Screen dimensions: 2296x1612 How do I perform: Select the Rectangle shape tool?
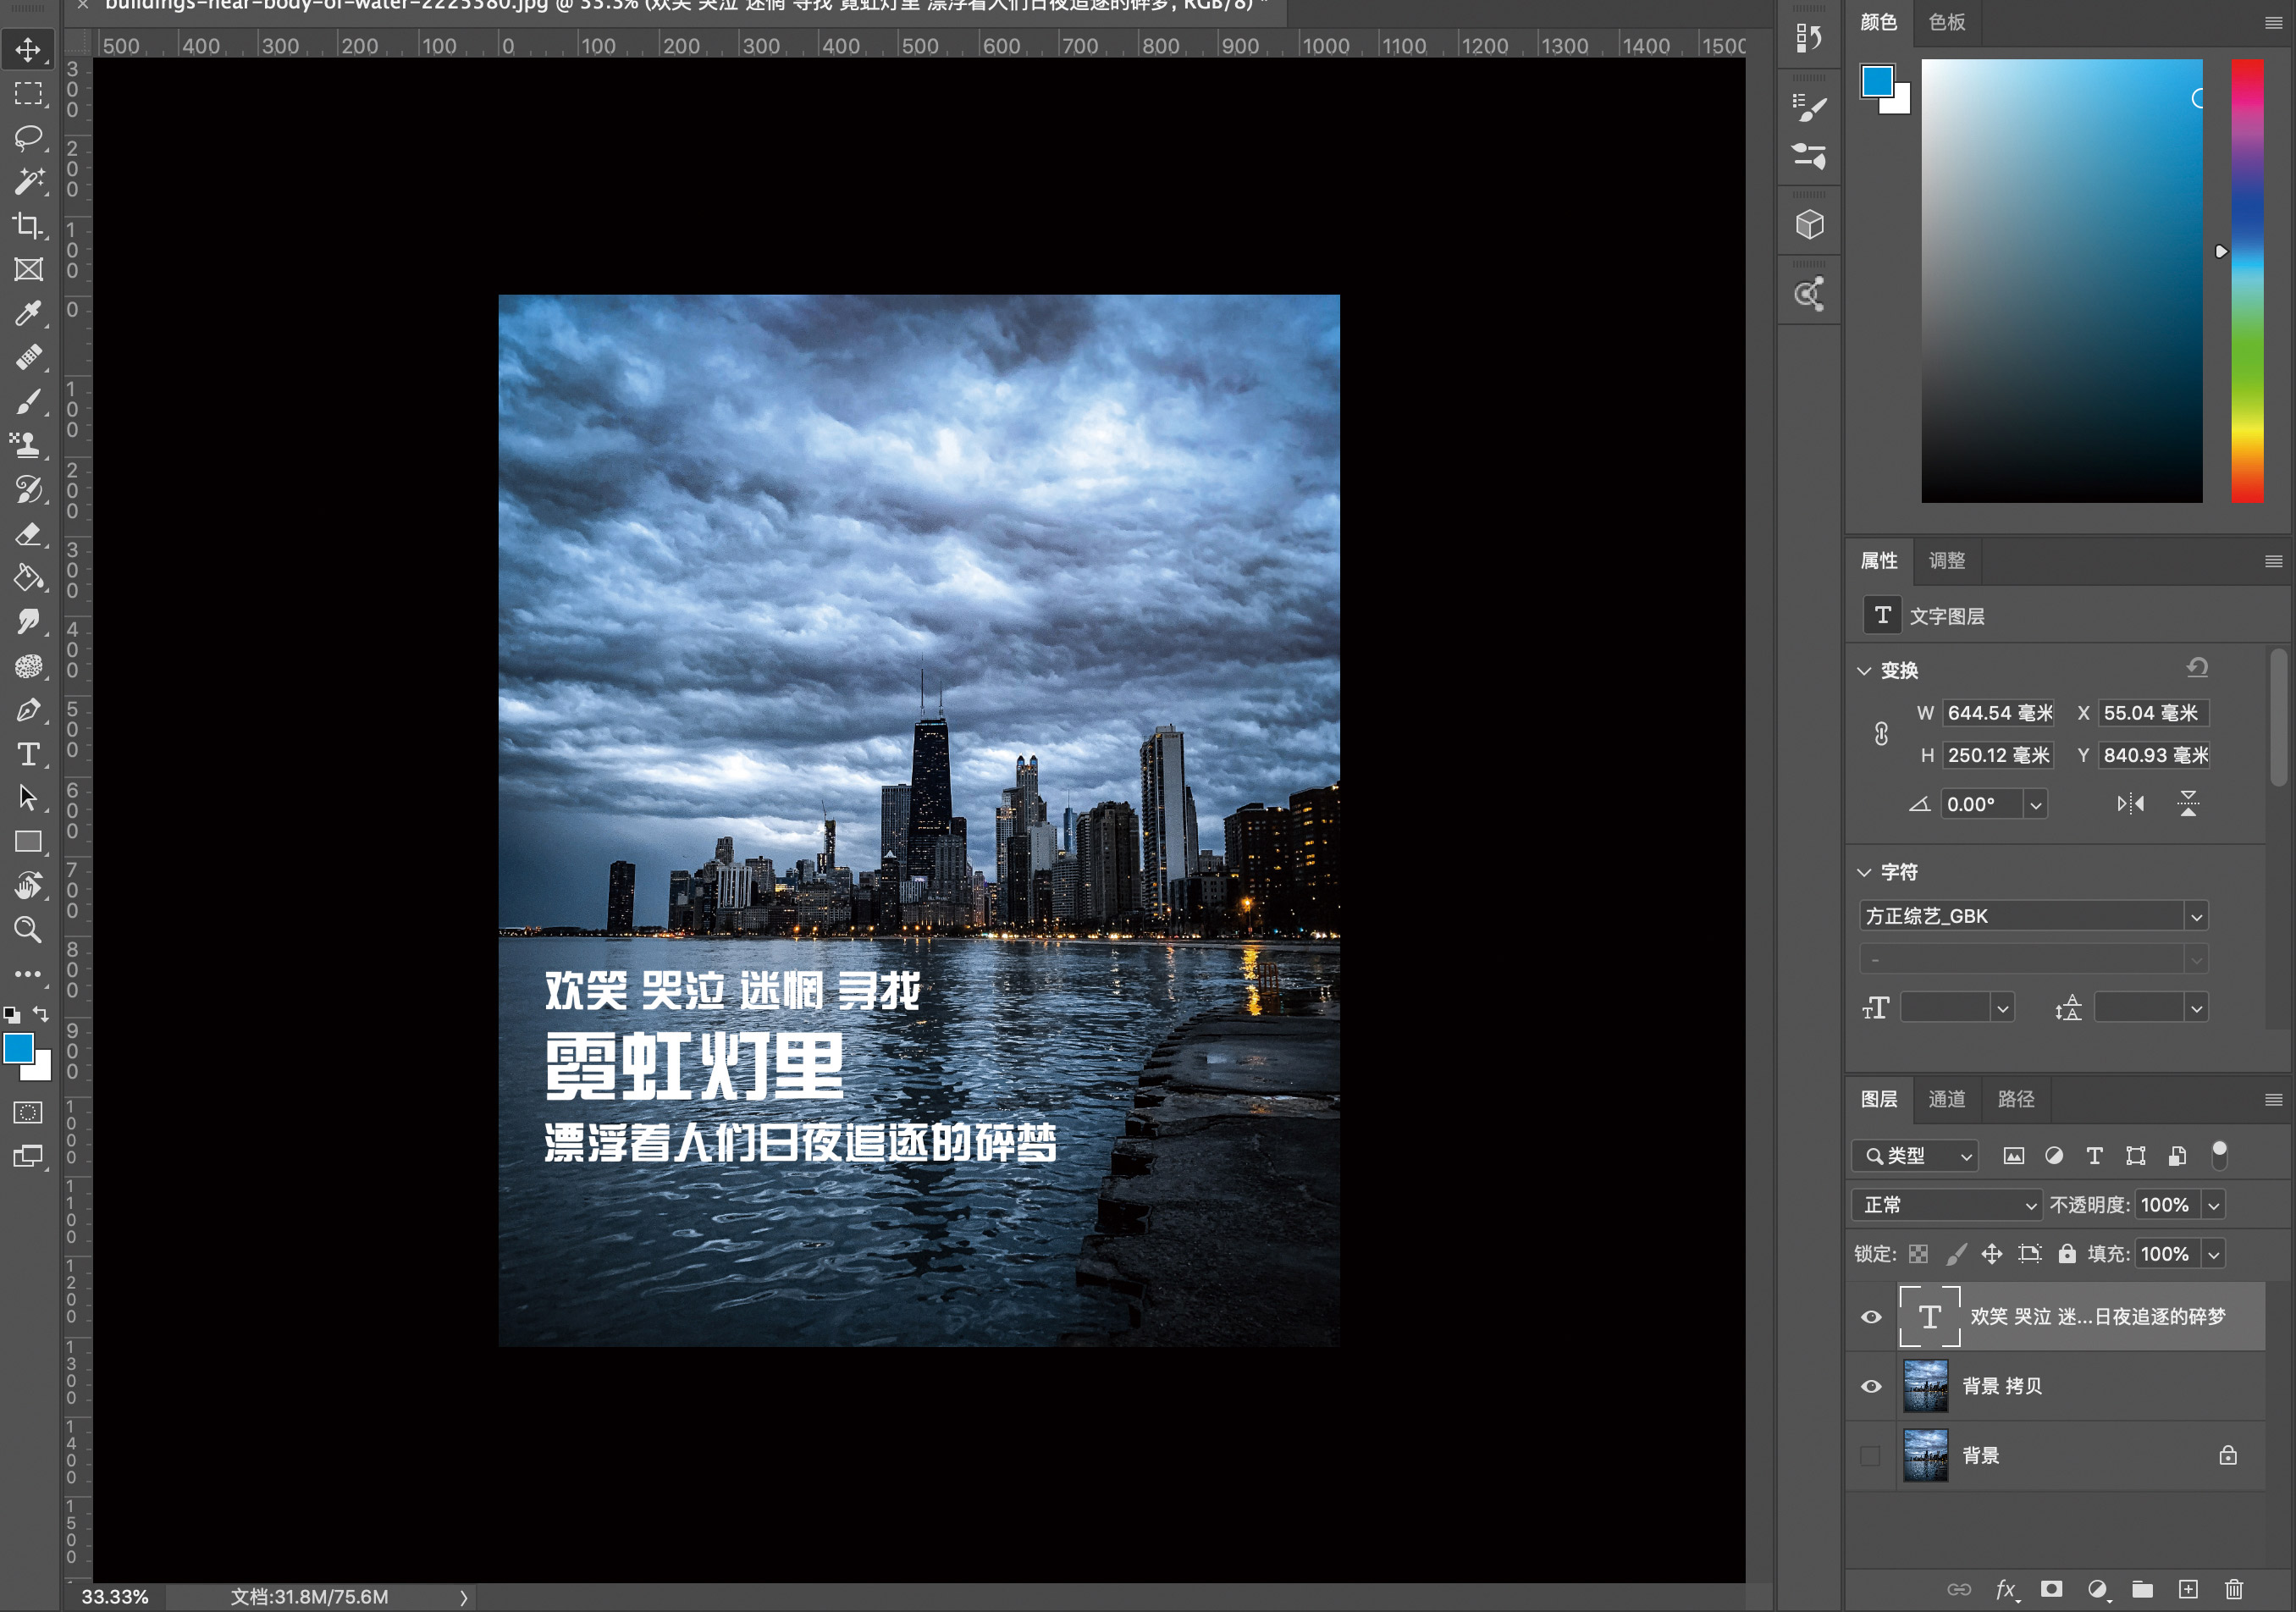pyautogui.click(x=28, y=841)
